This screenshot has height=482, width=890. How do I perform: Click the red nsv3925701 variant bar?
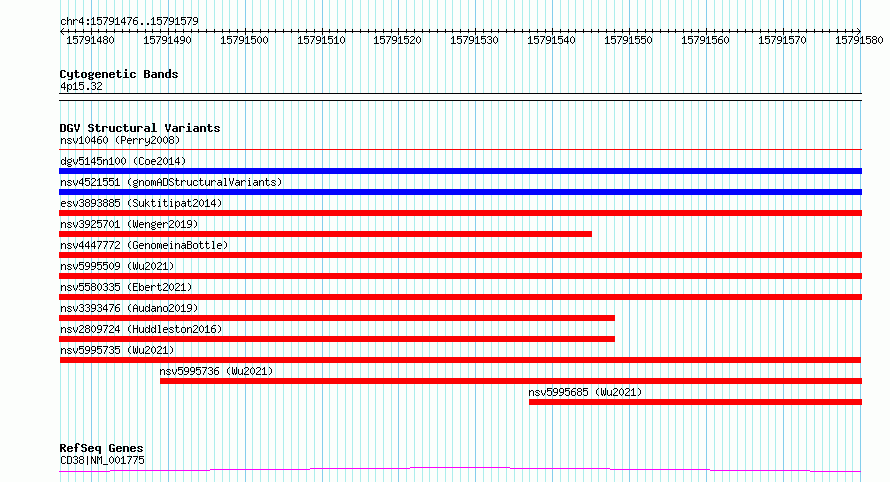pyautogui.click(x=325, y=234)
